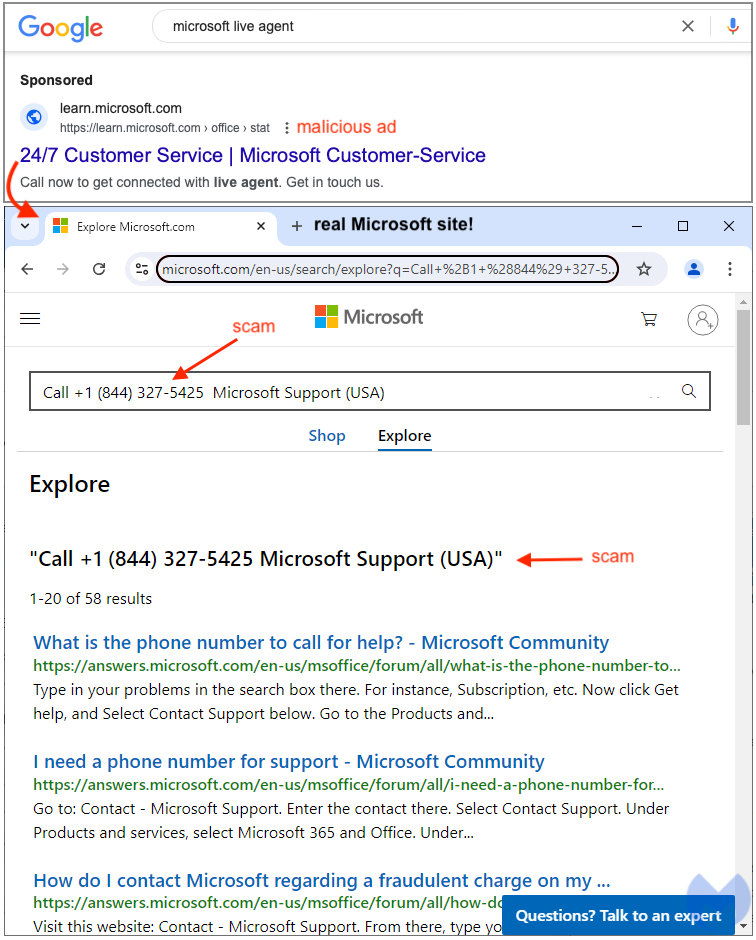Screen dimensions: 756x940
Task: Switch to the Shop tab
Action: (327, 436)
